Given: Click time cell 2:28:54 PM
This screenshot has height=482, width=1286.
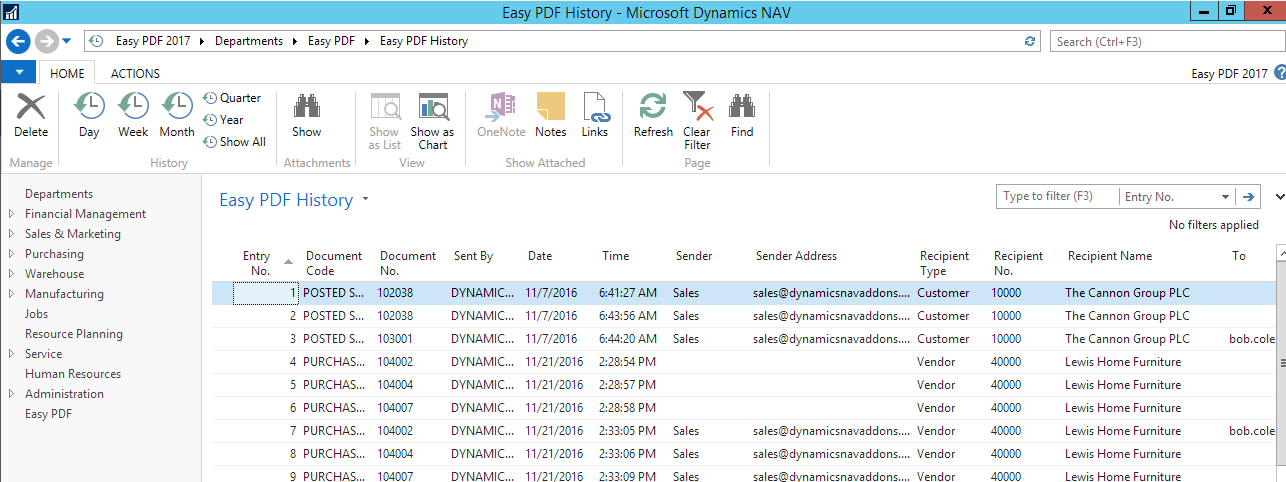Looking at the screenshot, I should (632, 362).
